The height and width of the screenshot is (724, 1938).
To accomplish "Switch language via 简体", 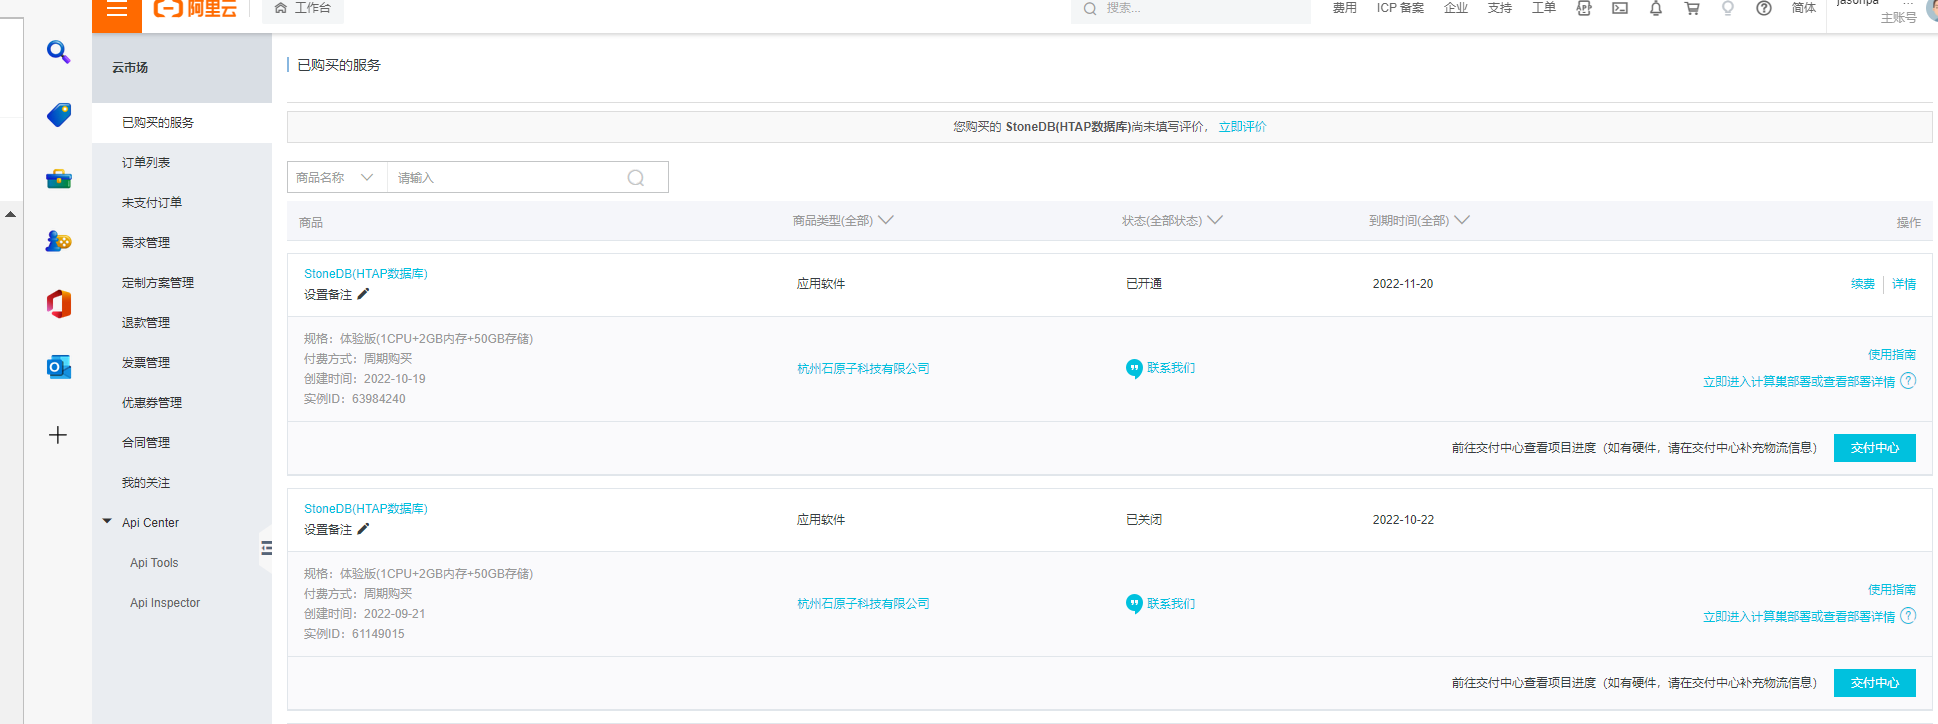I will click(1804, 8).
